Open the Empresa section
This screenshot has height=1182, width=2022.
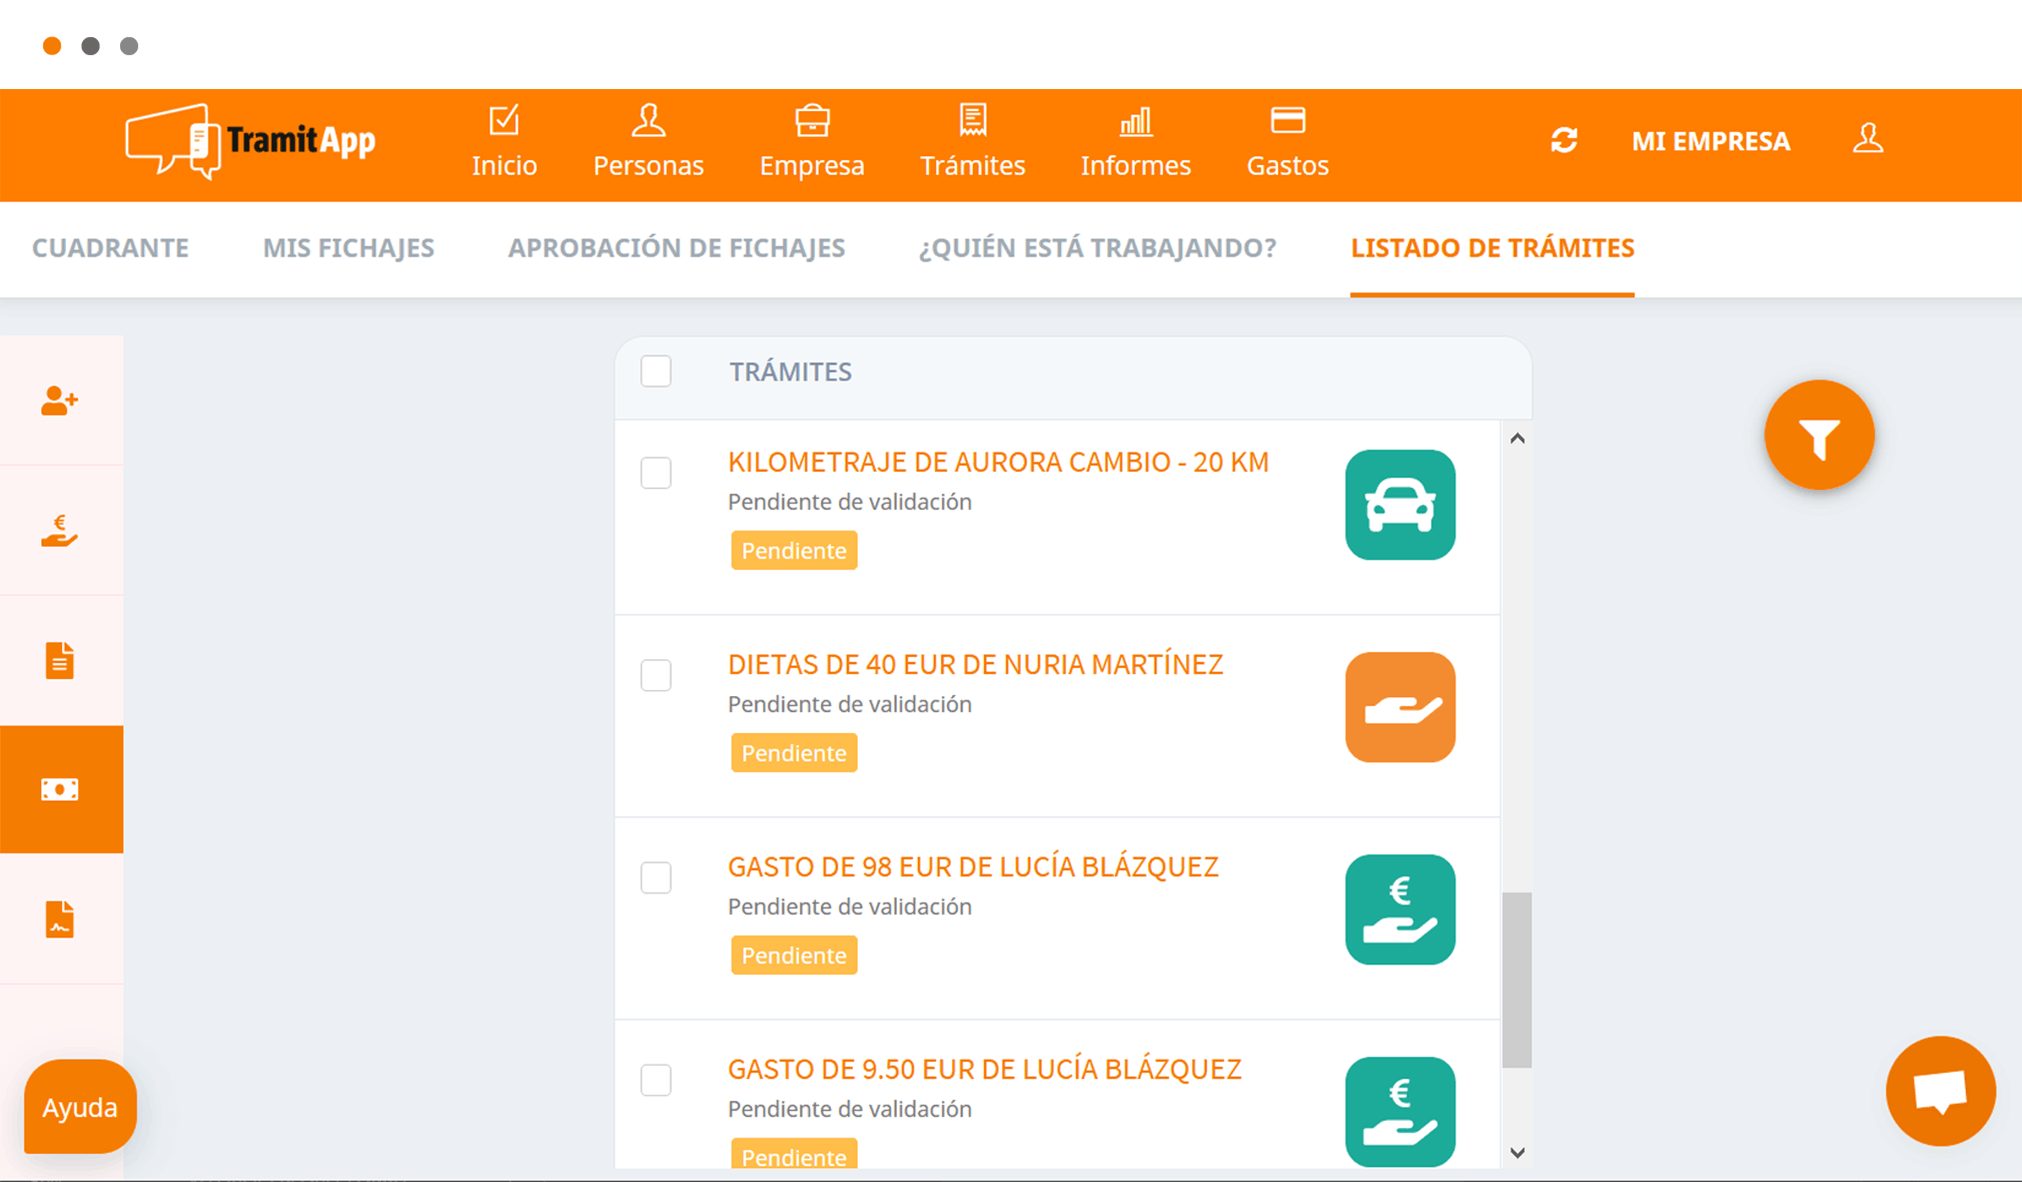click(x=812, y=142)
